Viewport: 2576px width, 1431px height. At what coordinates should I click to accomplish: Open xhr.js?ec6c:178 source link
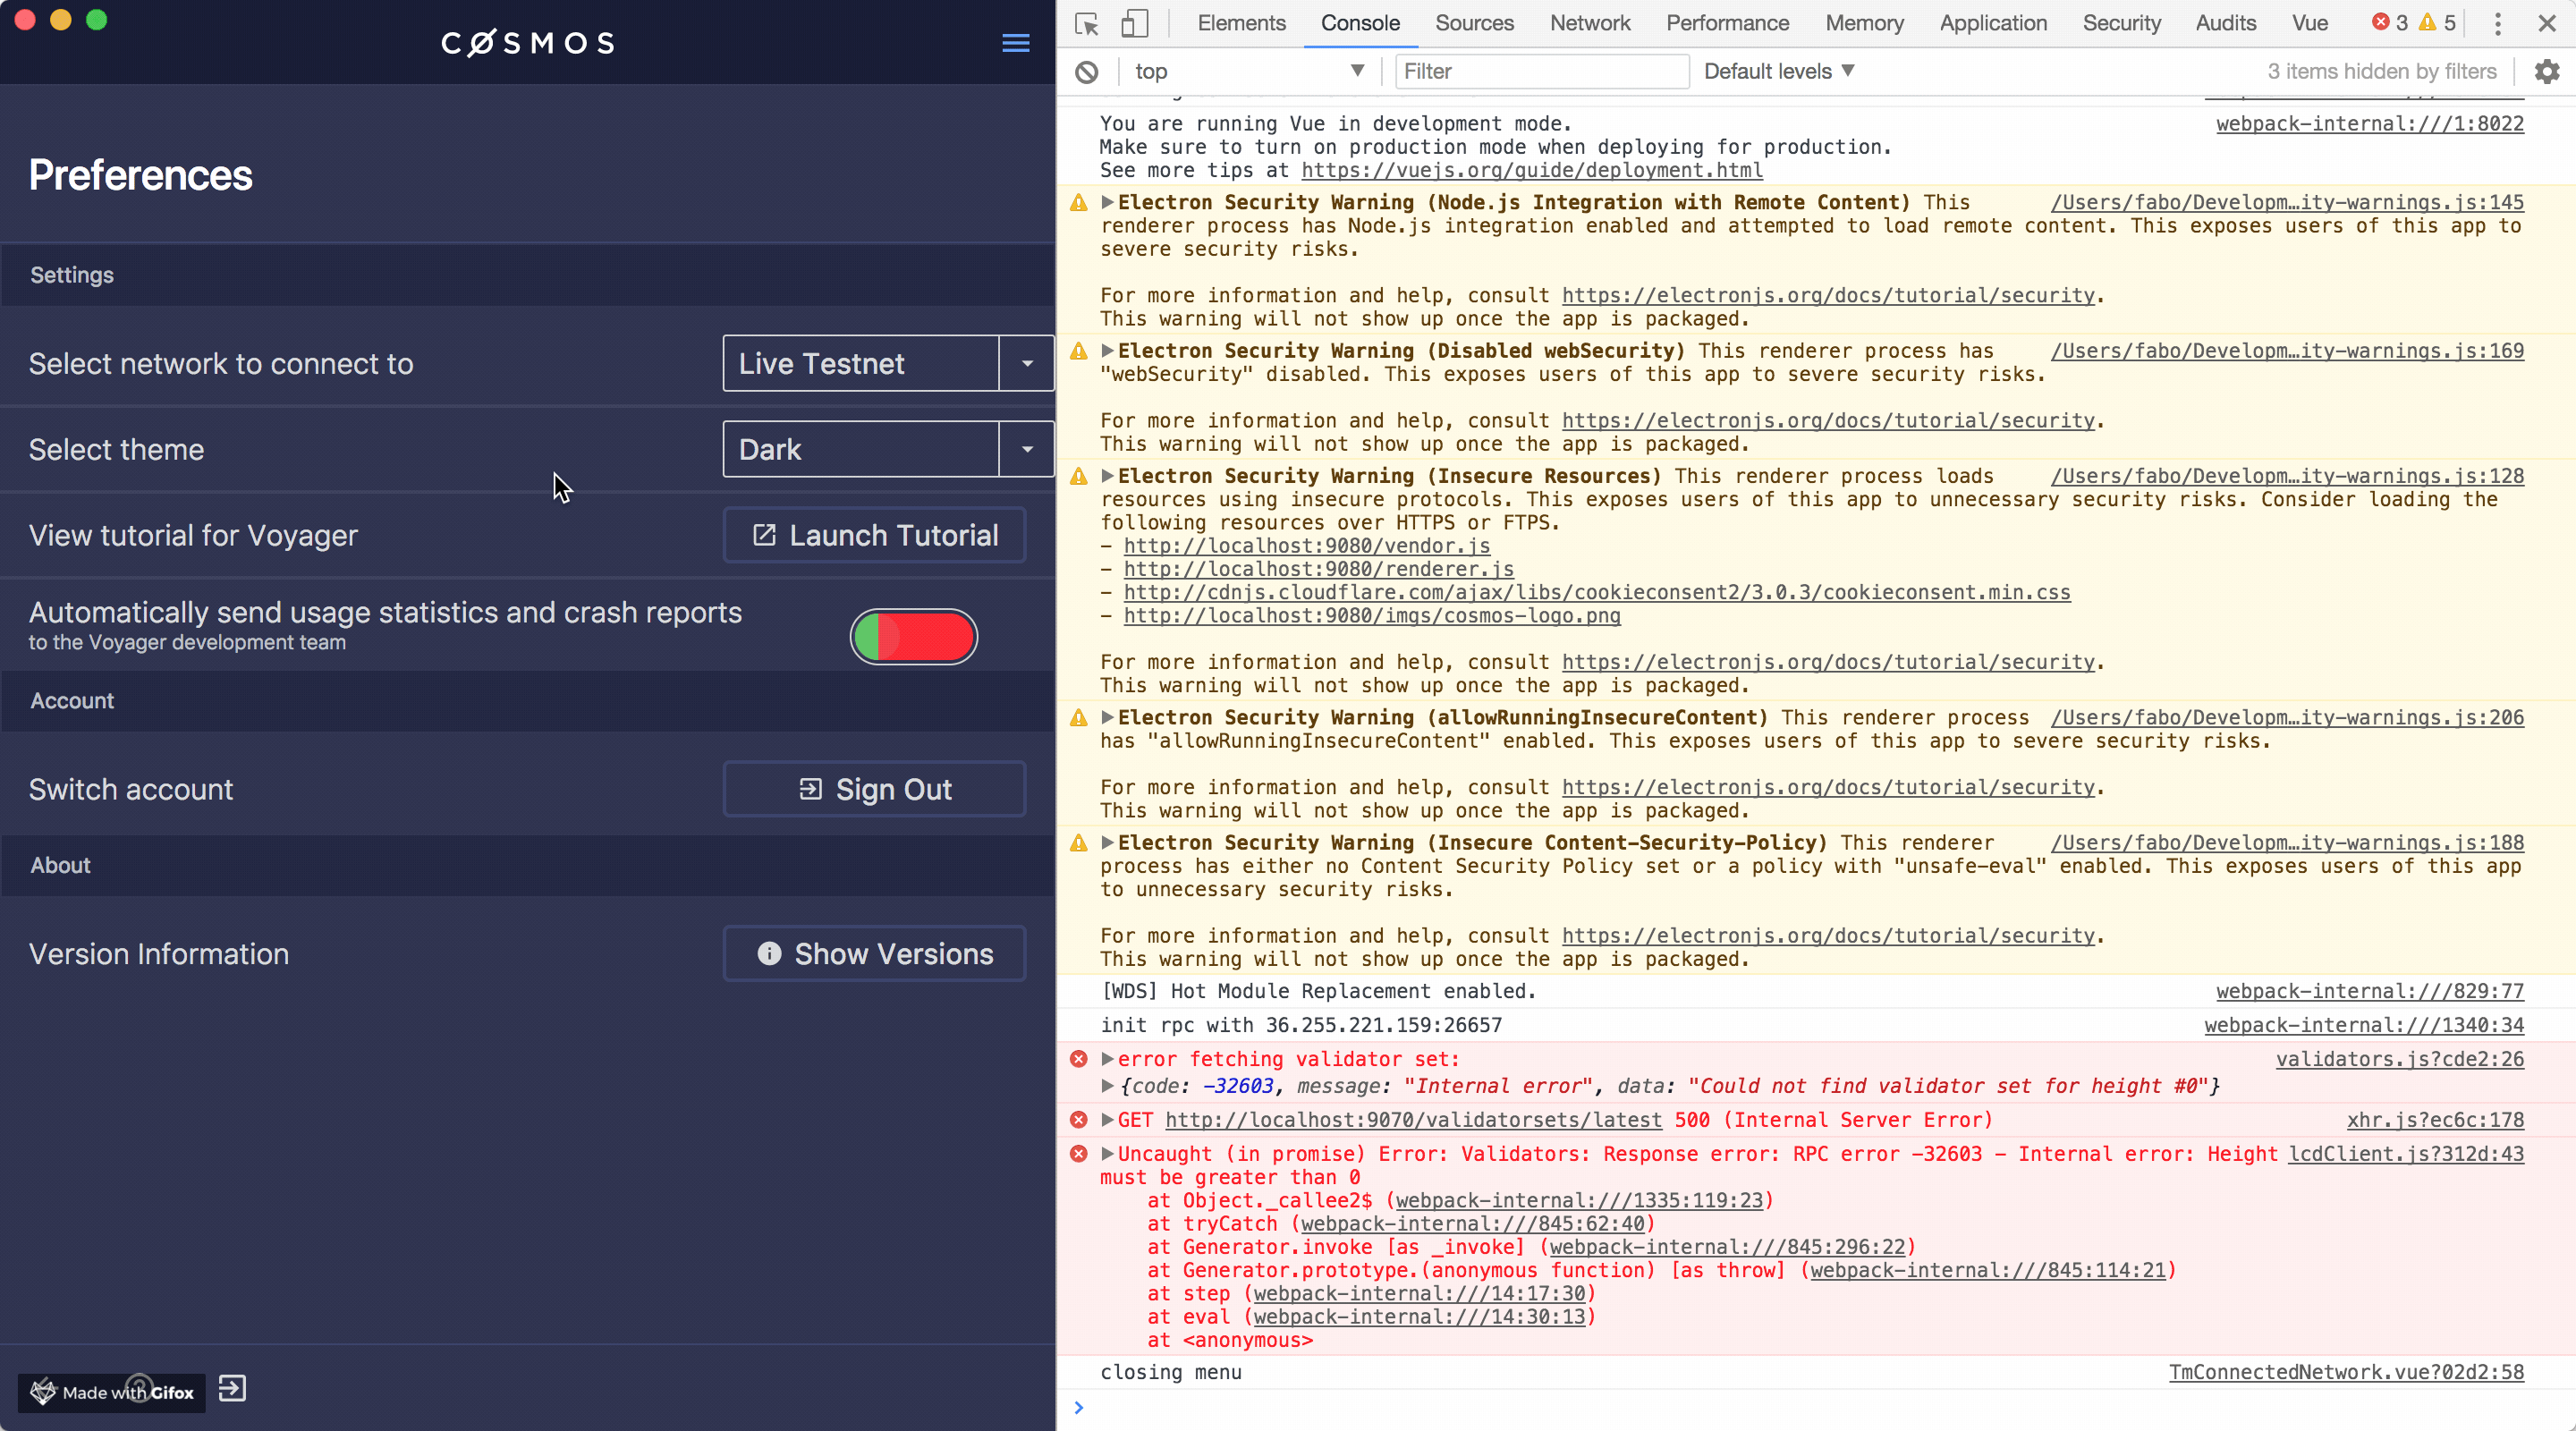coord(2435,1120)
